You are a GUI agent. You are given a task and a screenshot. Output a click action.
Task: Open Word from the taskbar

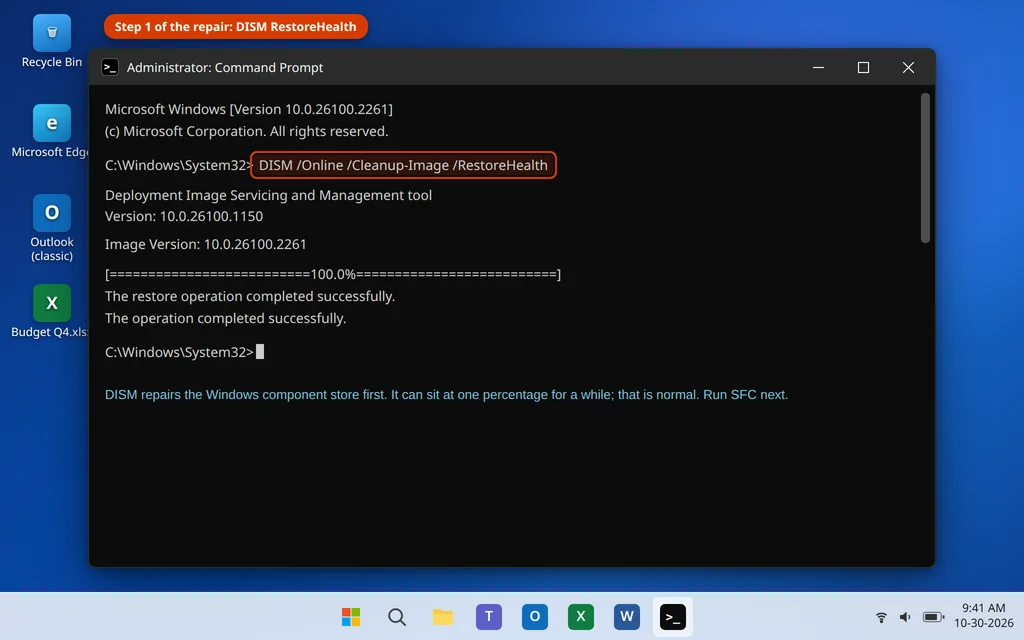[626, 616]
